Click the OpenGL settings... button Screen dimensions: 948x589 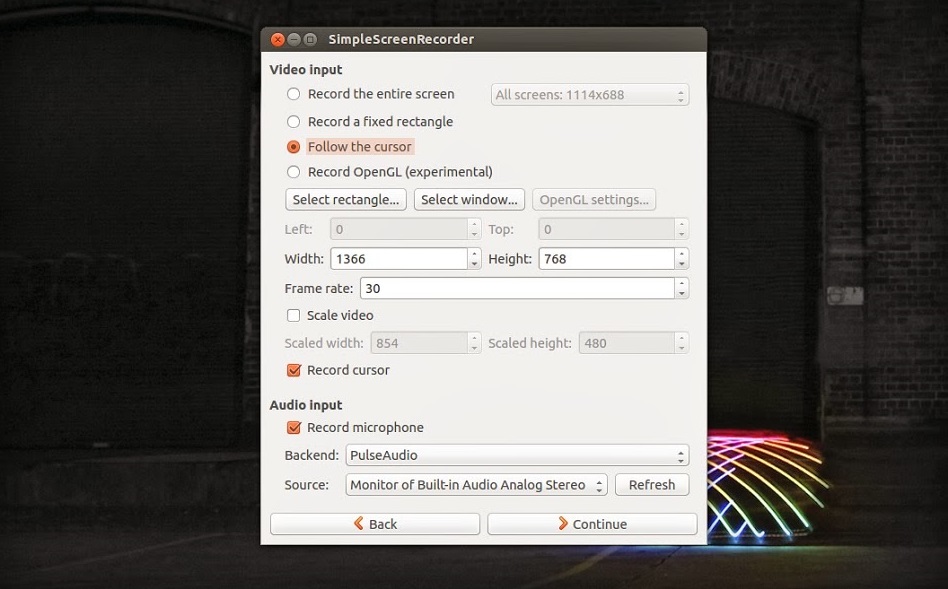coord(594,200)
